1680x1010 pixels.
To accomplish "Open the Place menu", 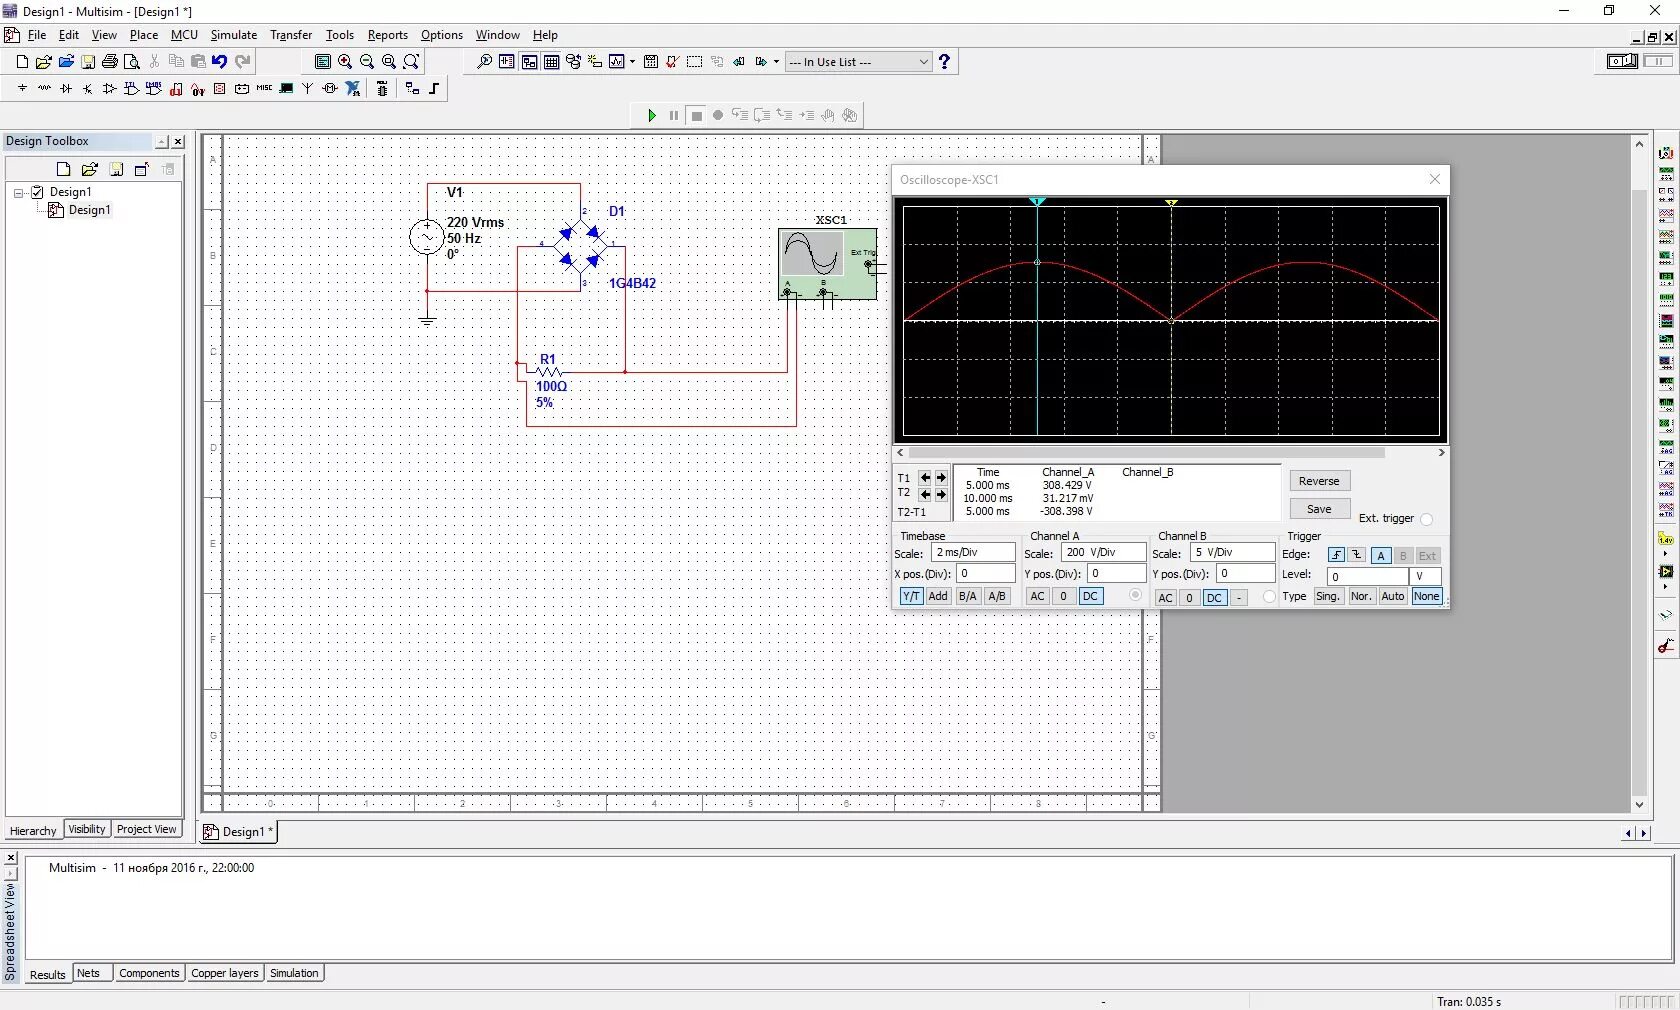I will coord(143,35).
